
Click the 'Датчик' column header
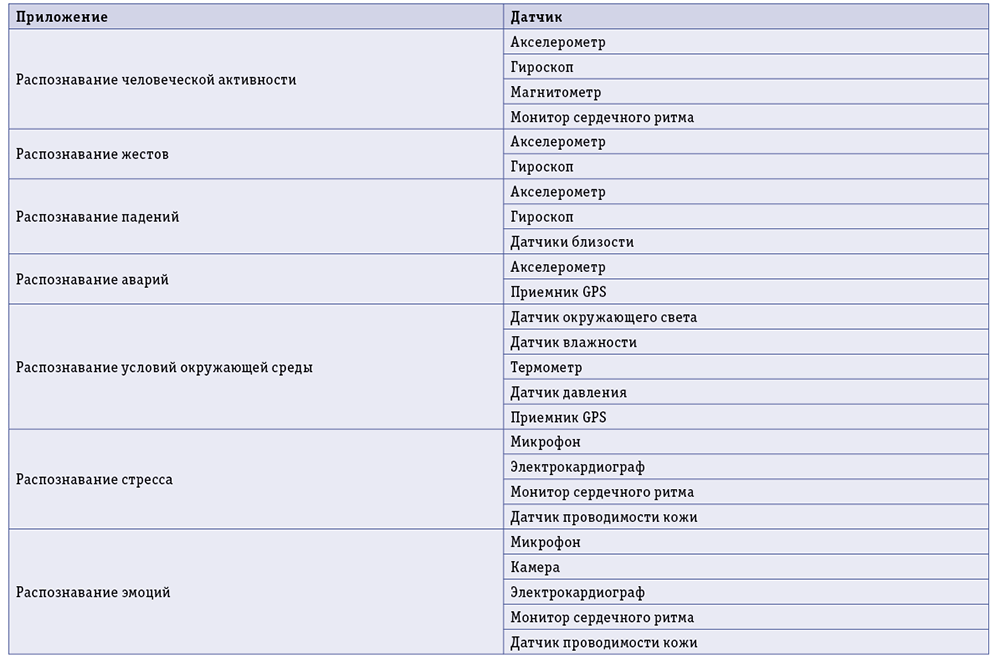[746, 17]
